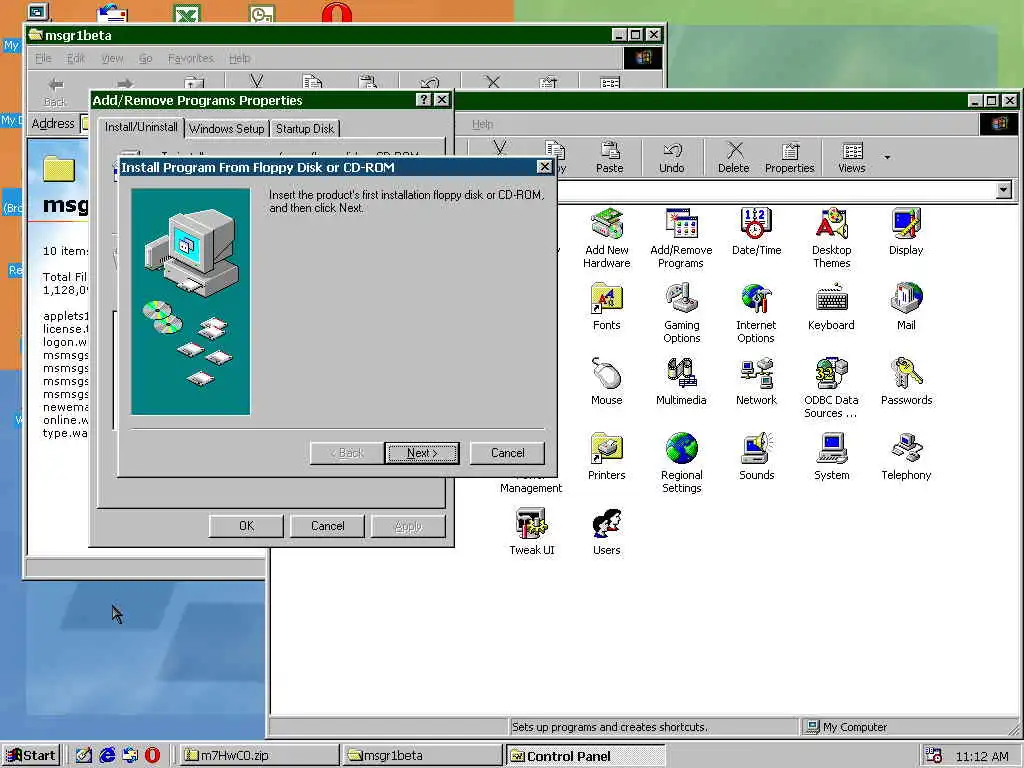Click Next in the install wizard
The height and width of the screenshot is (768, 1024).
tap(422, 453)
